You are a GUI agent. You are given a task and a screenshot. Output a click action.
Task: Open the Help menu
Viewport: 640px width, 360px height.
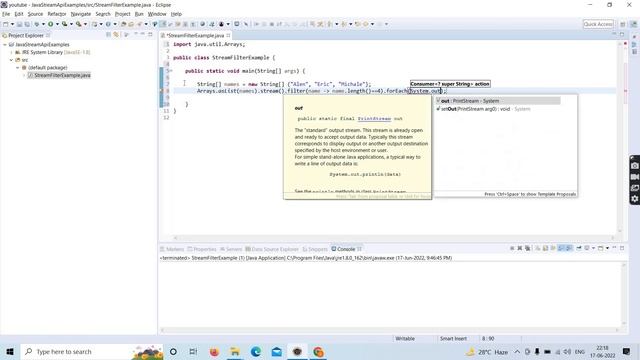pyautogui.click(x=176, y=14)
